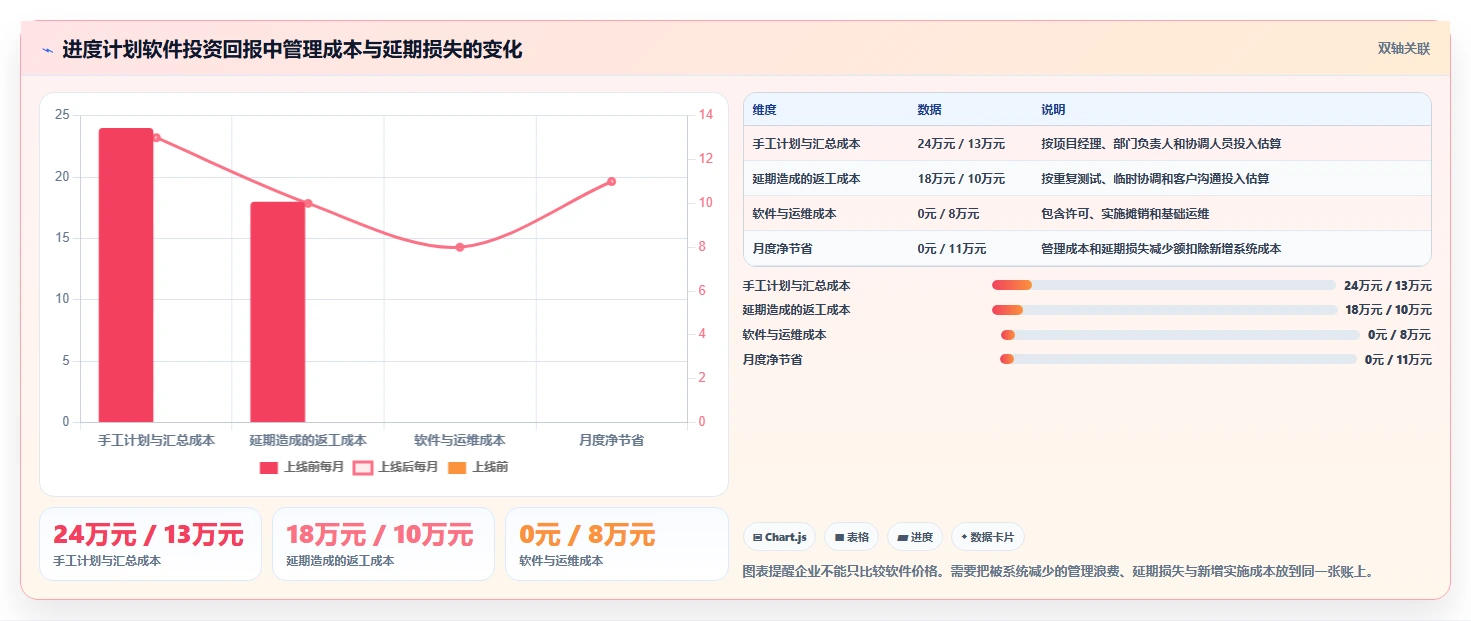Click the line point above 月度净节省
The height and width of the screenshot is (621, 1471).
click(x=611, y=181)
